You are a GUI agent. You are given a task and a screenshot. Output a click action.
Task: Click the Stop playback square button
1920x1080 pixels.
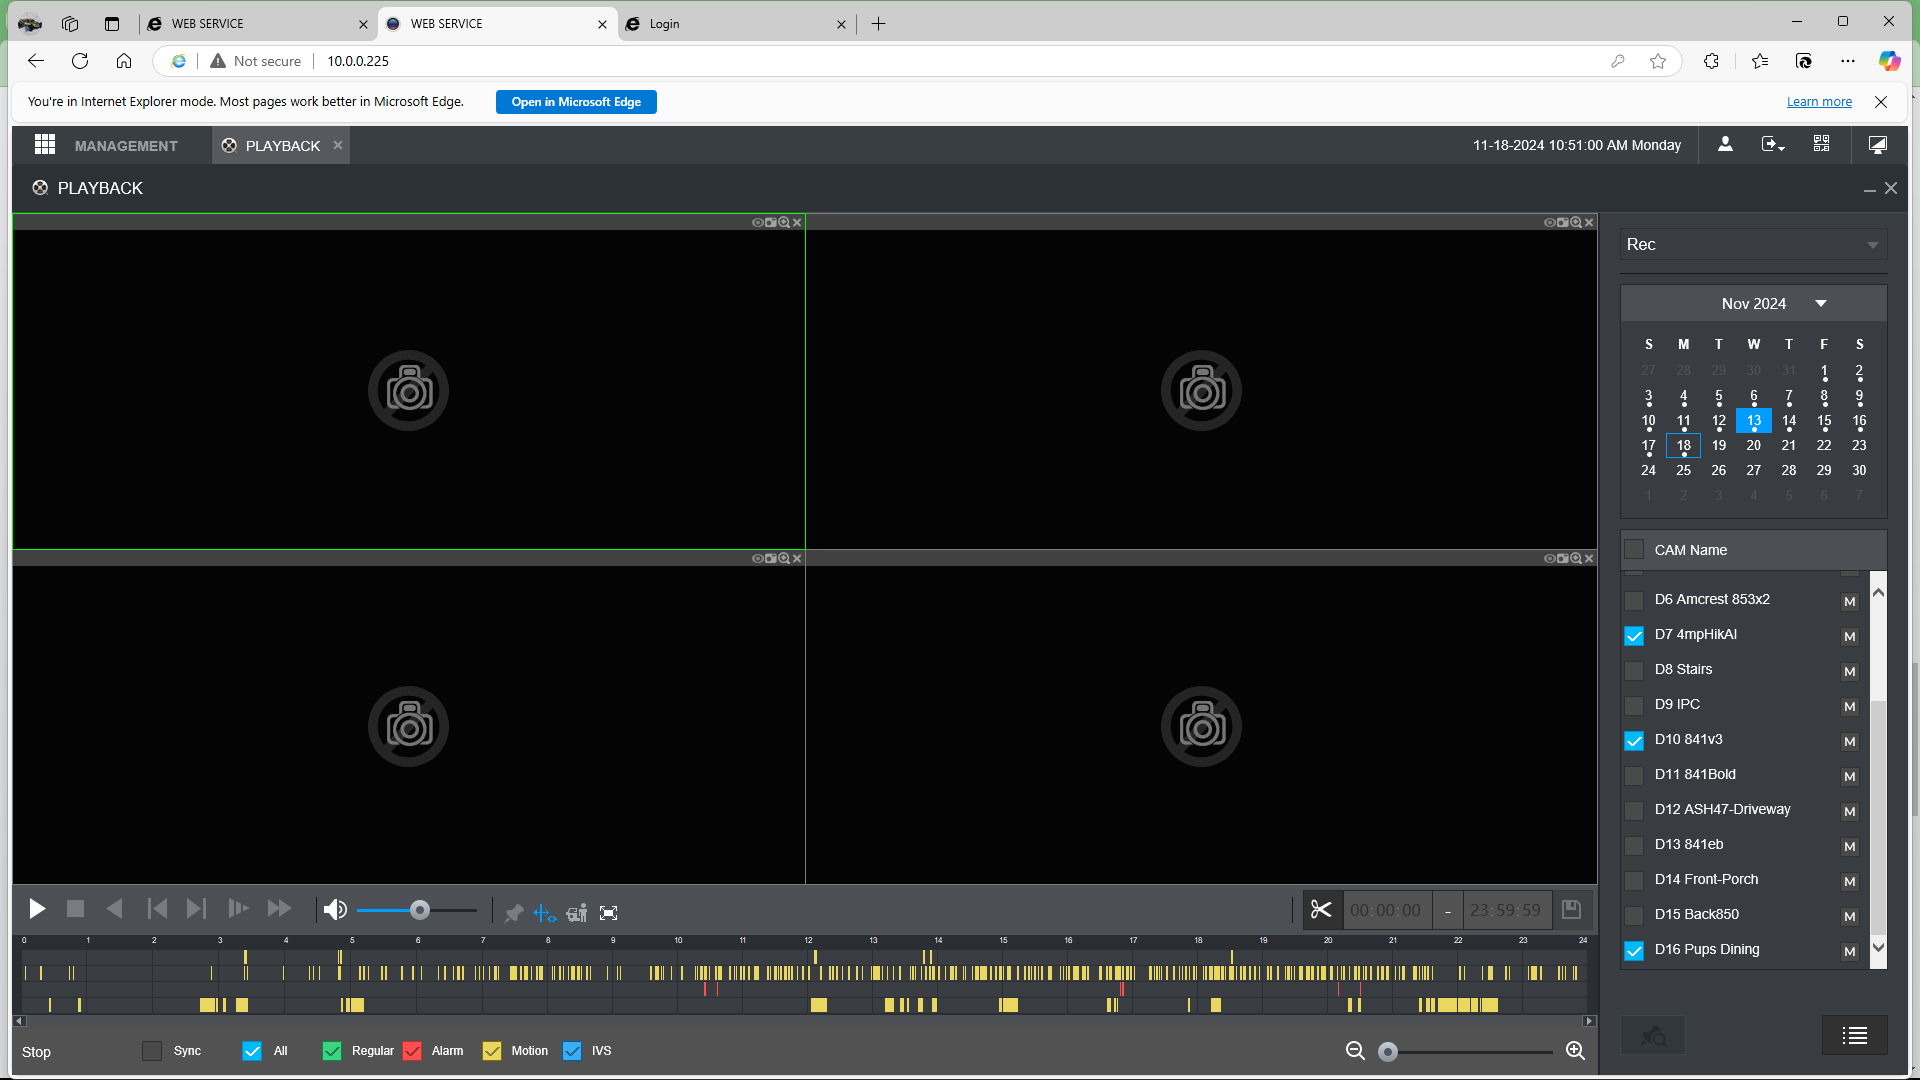pos(75,909)
